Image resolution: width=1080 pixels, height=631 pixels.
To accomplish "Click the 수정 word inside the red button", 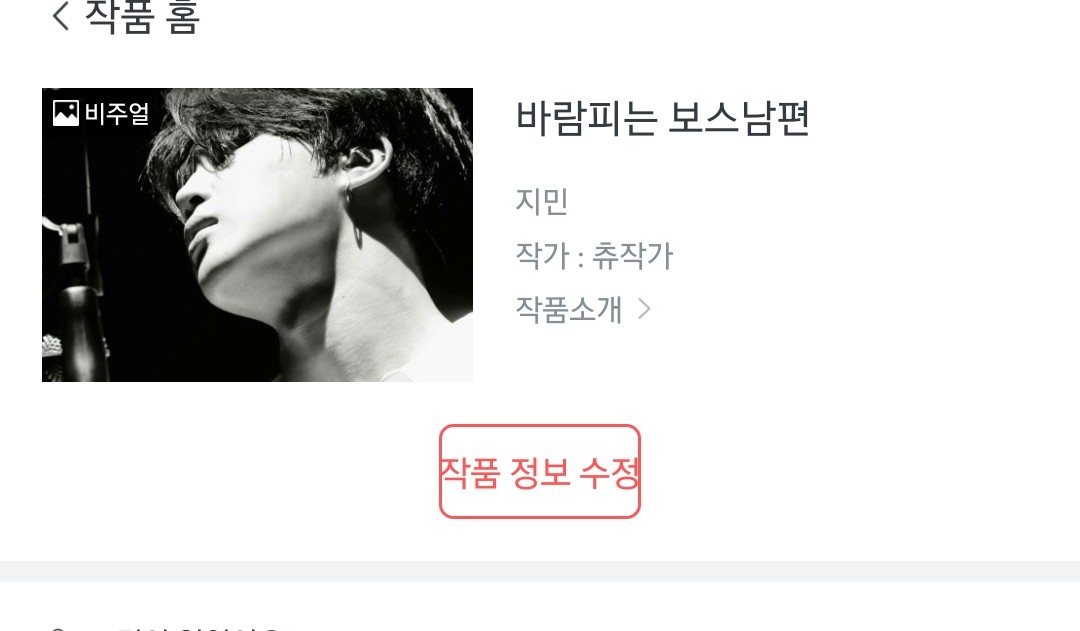I will (x=610, y=473).
